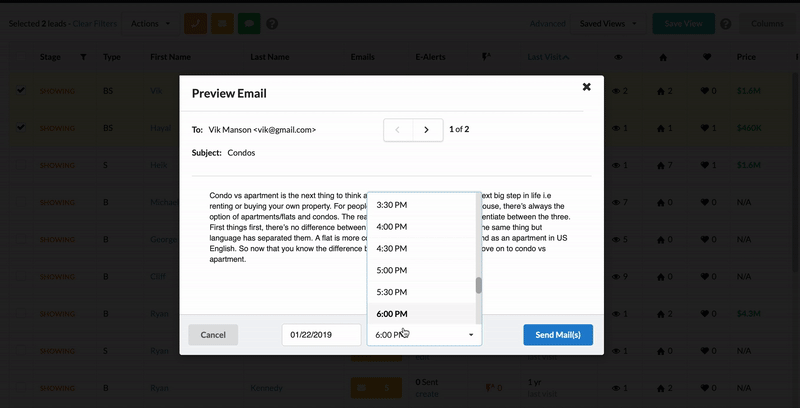Go to the next email preview
The image size is (800, 408).
(x=427, y=129)
